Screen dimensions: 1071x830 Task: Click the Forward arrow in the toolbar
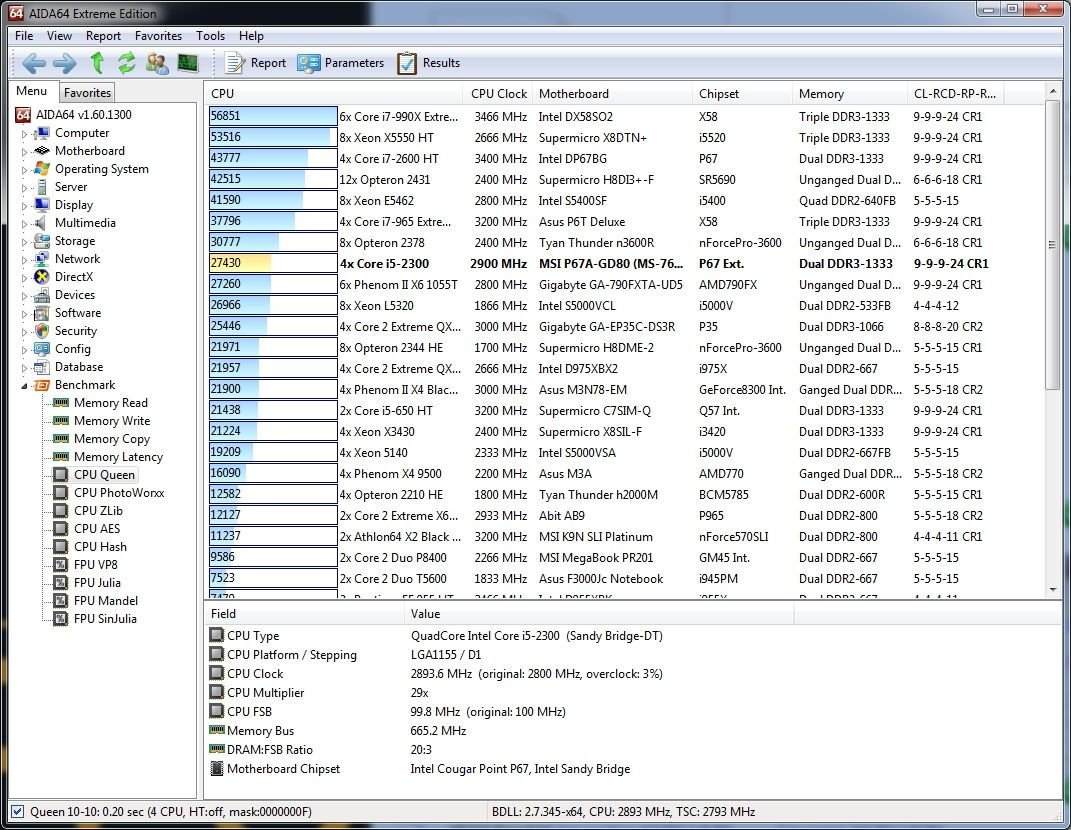(65, 63)
